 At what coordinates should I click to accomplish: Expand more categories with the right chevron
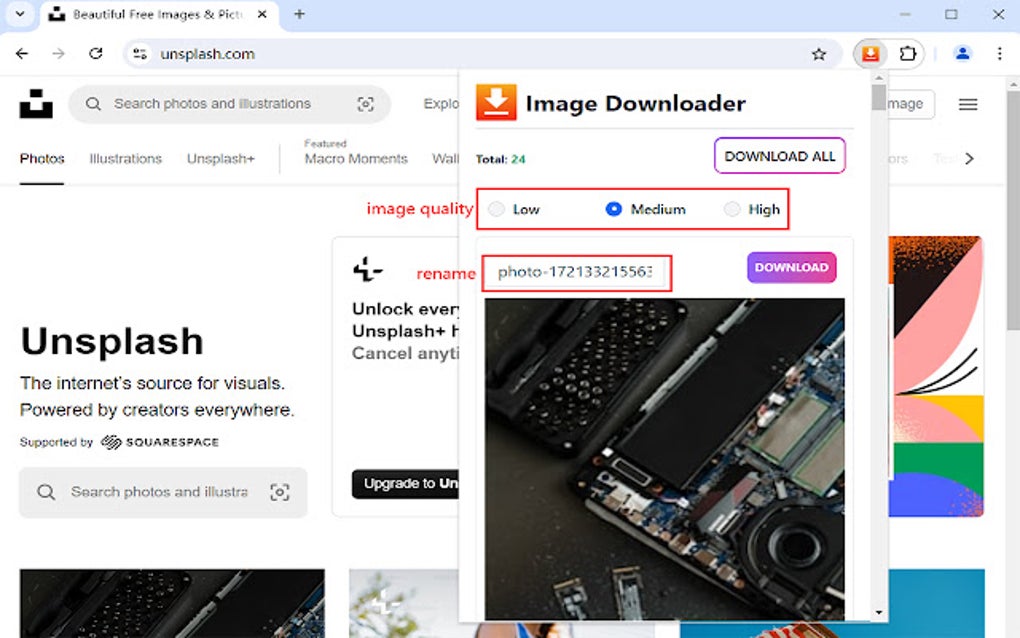[968, 158]
